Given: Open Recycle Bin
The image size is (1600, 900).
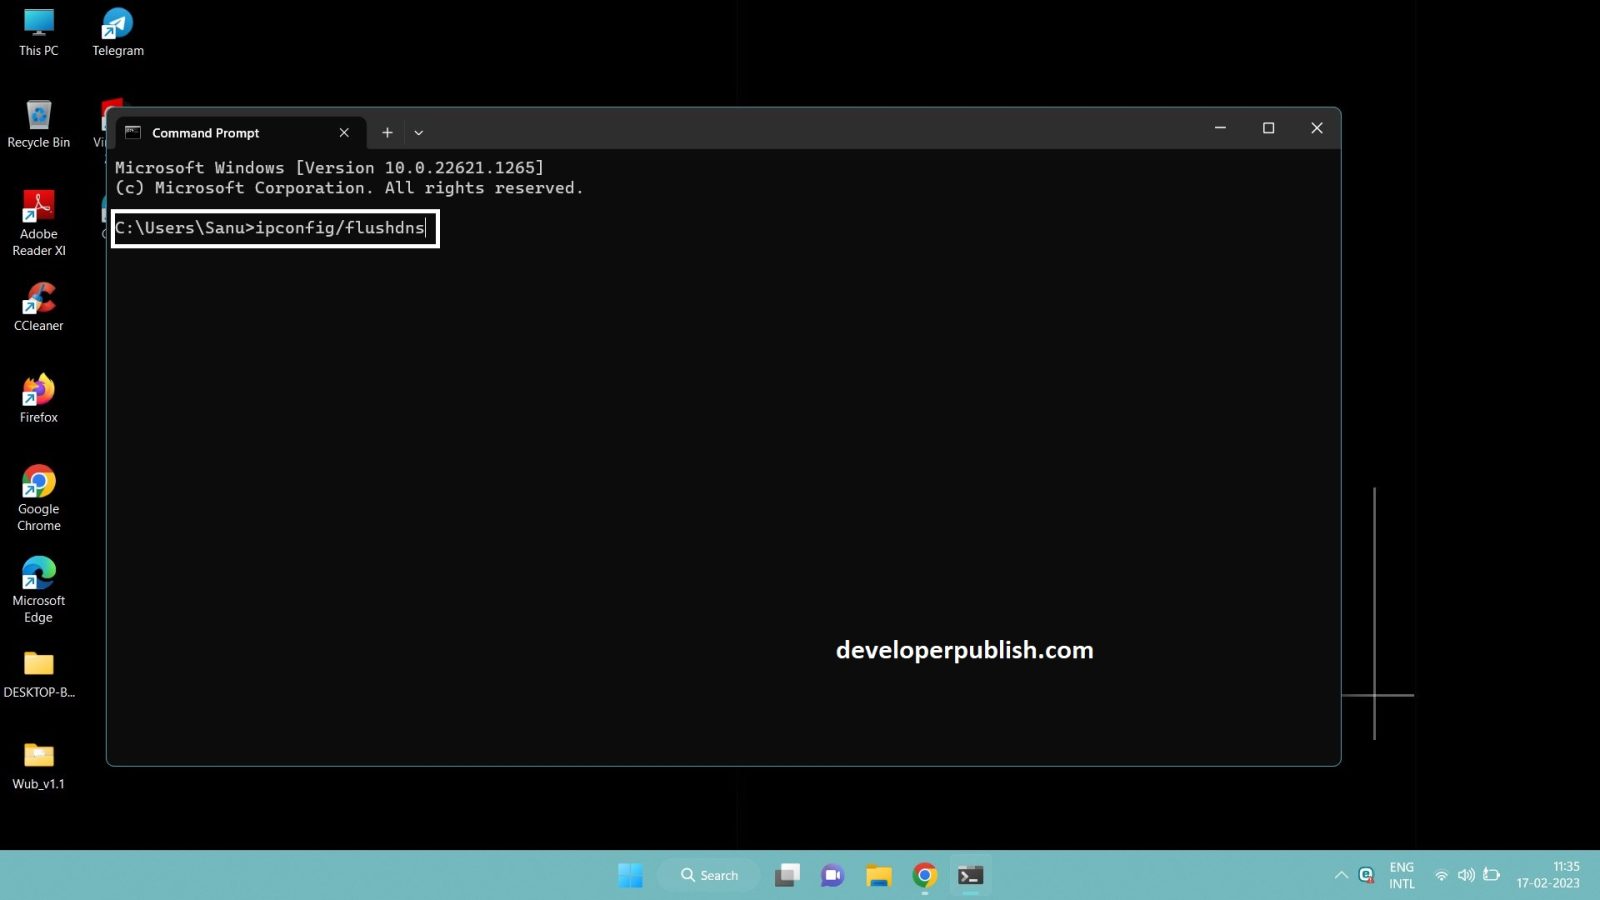Looking at the screenshot, I should 38,113.
